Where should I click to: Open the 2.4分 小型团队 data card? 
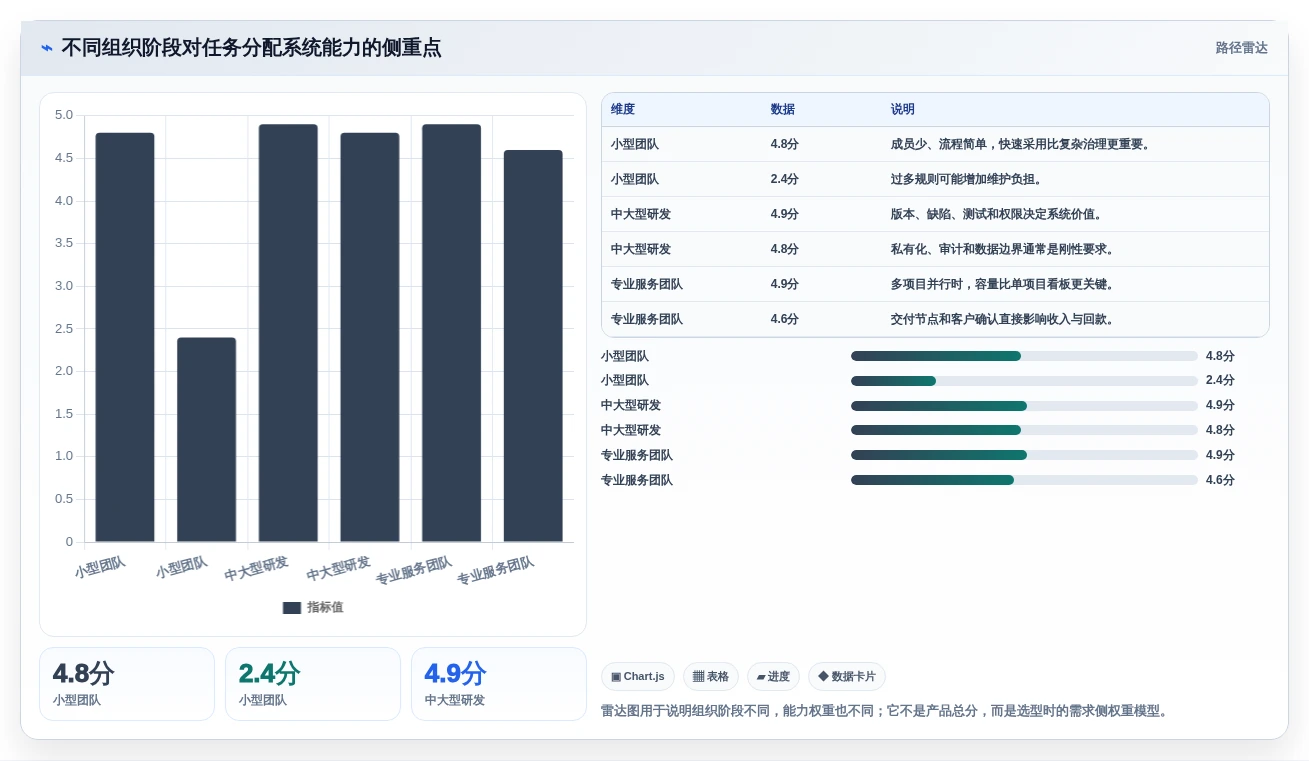[x=313, y=684]
